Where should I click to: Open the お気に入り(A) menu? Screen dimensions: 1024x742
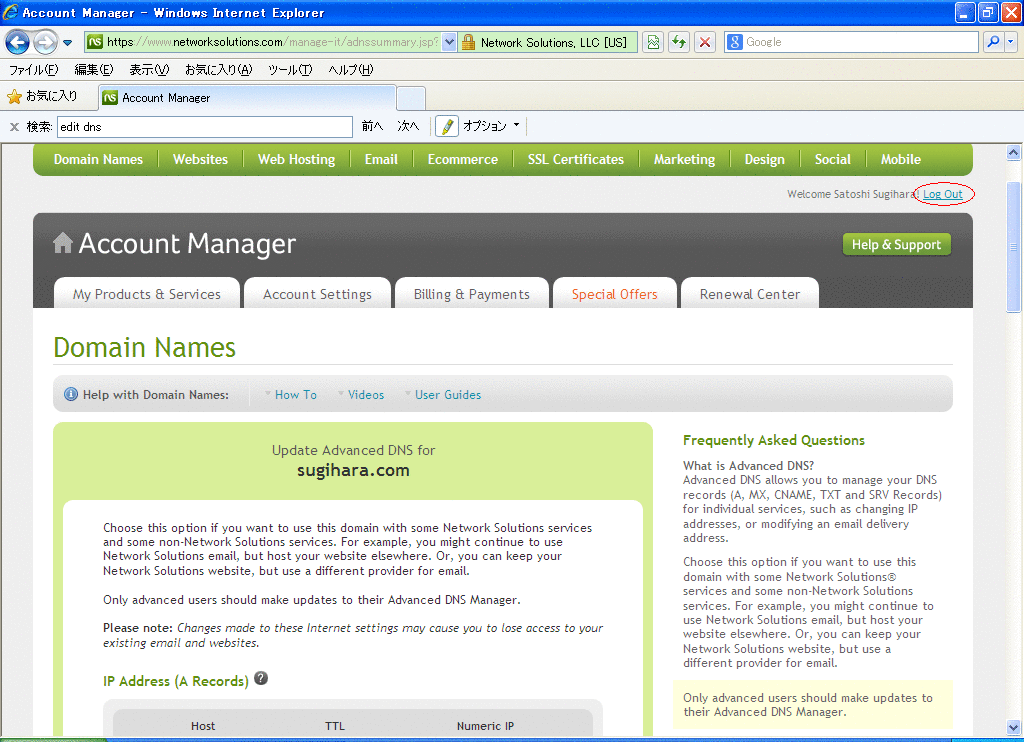[218, 70]
